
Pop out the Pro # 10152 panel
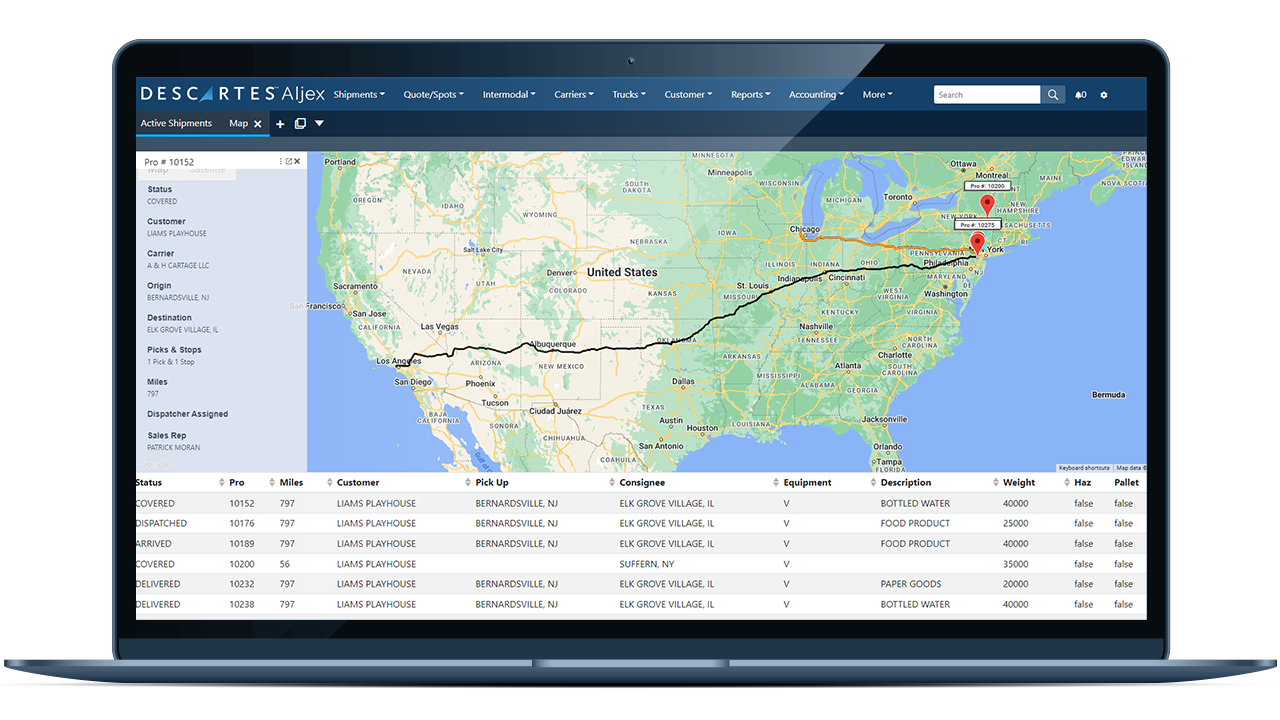click(289, 161)
